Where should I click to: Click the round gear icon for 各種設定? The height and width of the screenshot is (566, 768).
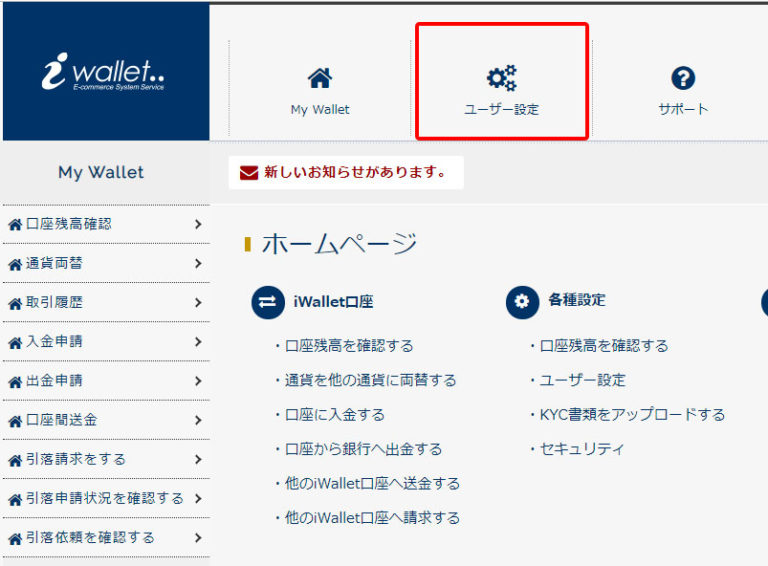coord(522,302)
